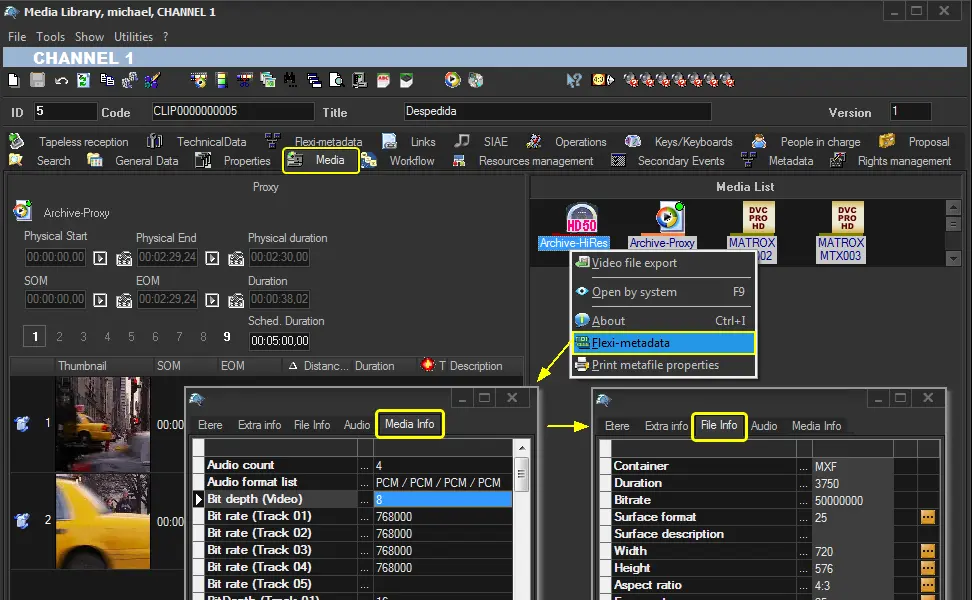
Task: Select the MATROX MTX003 media icon
Action: pos(847,231)
